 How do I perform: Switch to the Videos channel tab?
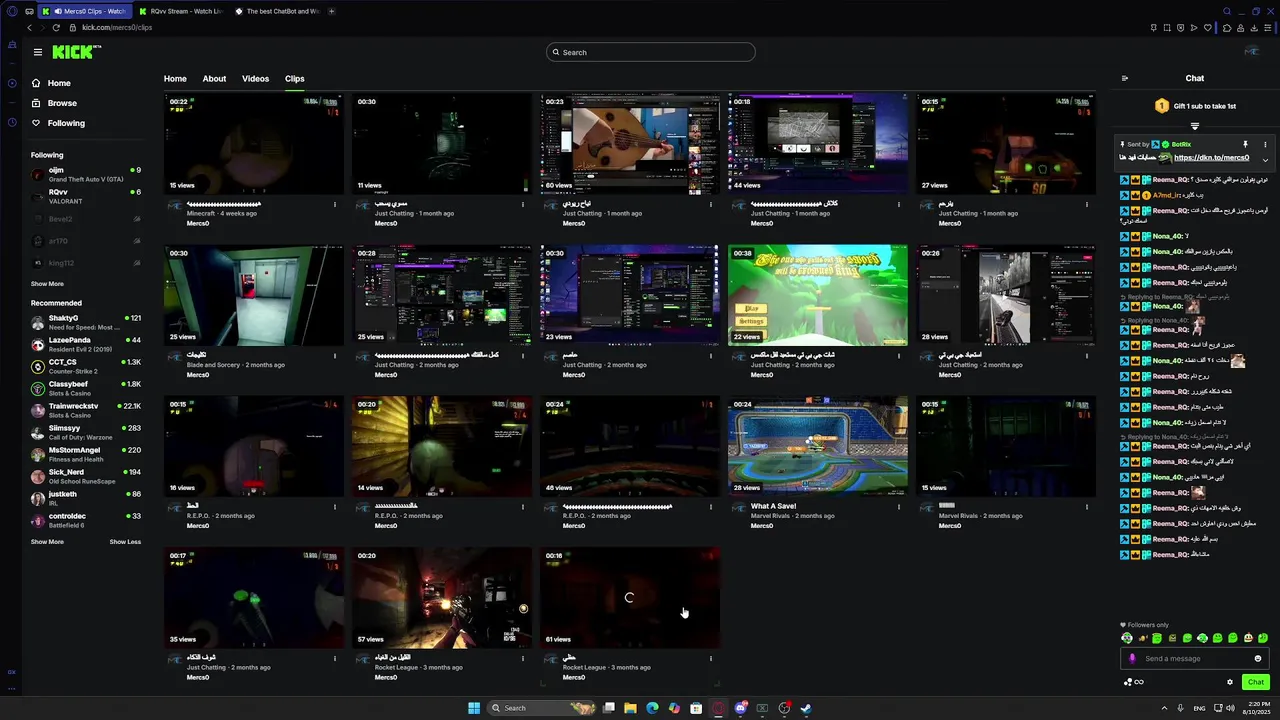click(x=255, y=78)
